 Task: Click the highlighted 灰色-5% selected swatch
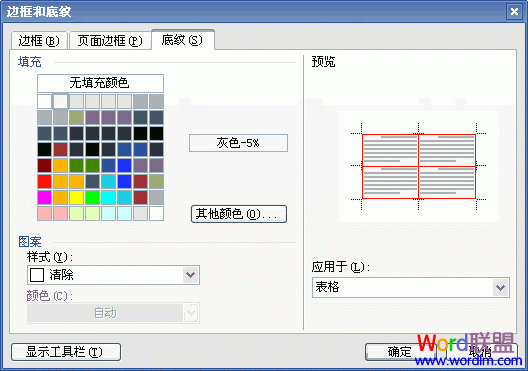61,101
